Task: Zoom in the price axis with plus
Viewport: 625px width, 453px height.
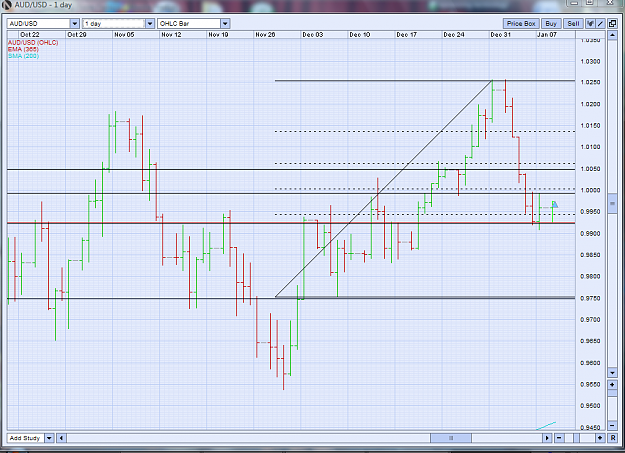Action: point(613,384)
